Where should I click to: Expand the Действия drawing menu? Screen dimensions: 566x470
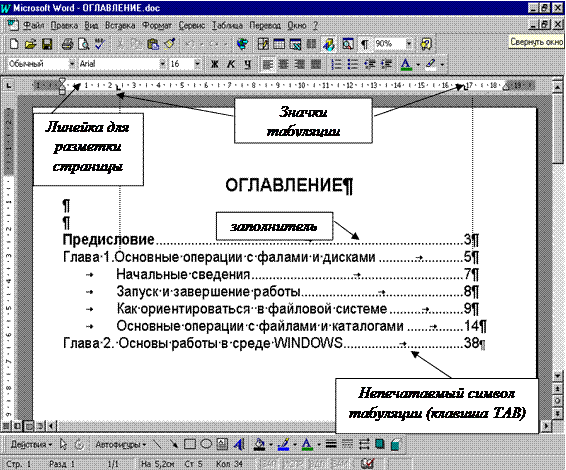click(x=31, y=444)
